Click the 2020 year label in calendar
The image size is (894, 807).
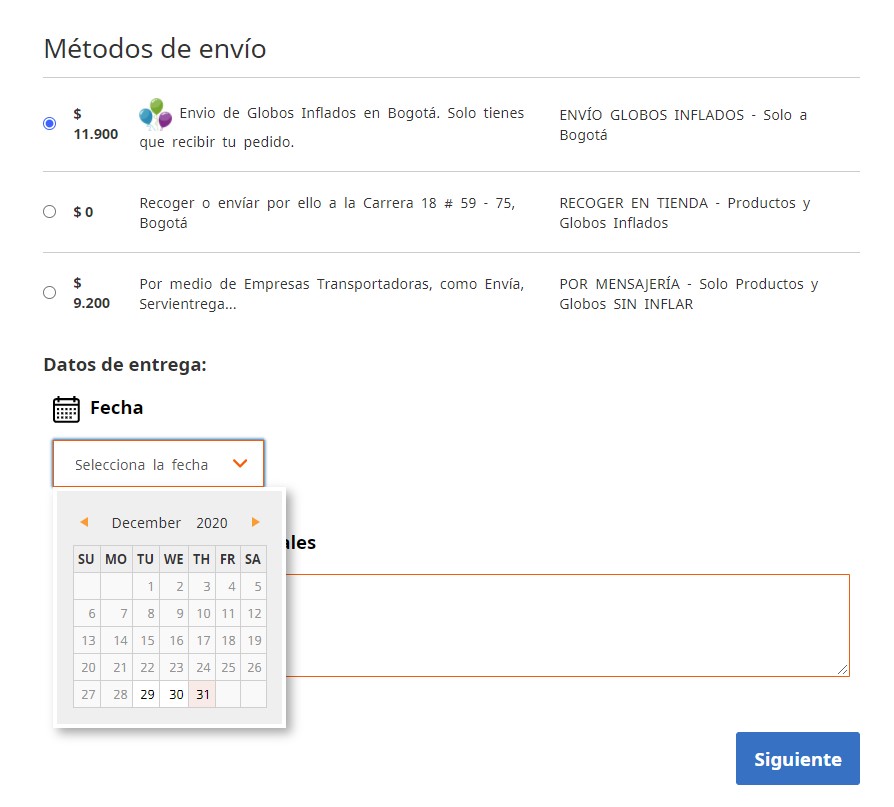[x=212, y=523]
